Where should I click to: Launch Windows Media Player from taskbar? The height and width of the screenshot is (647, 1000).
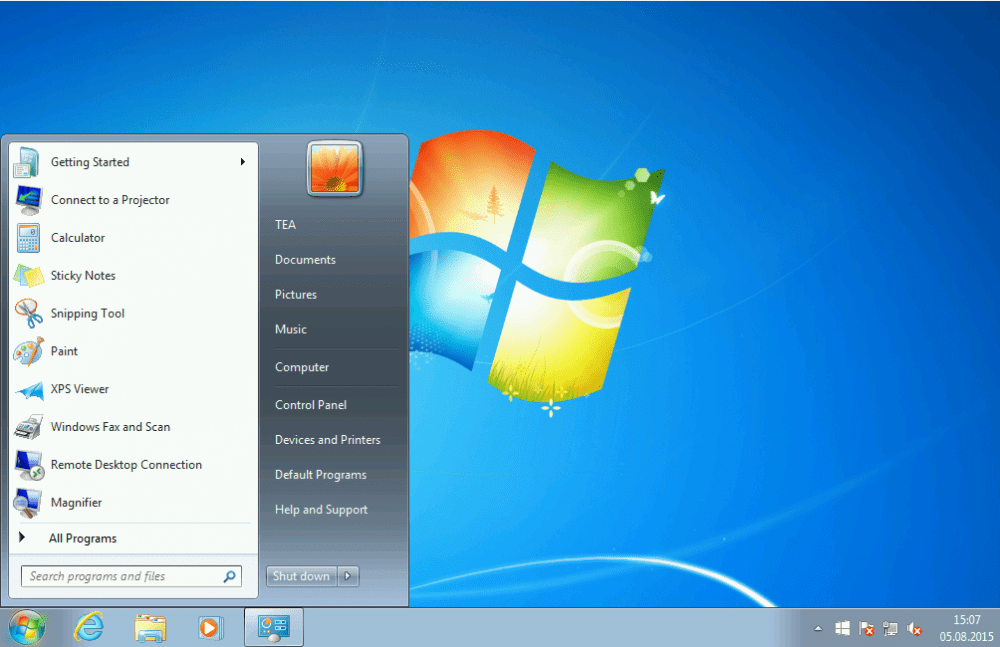[210, 628]
